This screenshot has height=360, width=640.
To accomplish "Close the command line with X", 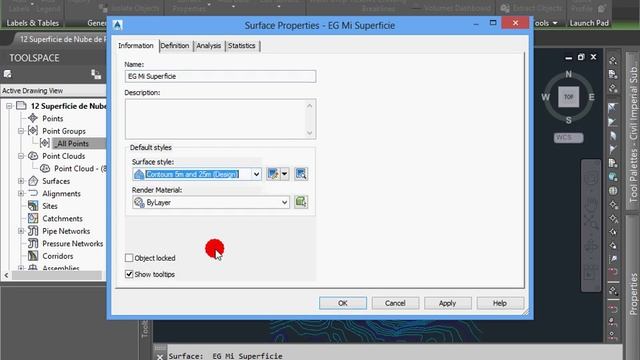I will [160, 357].
